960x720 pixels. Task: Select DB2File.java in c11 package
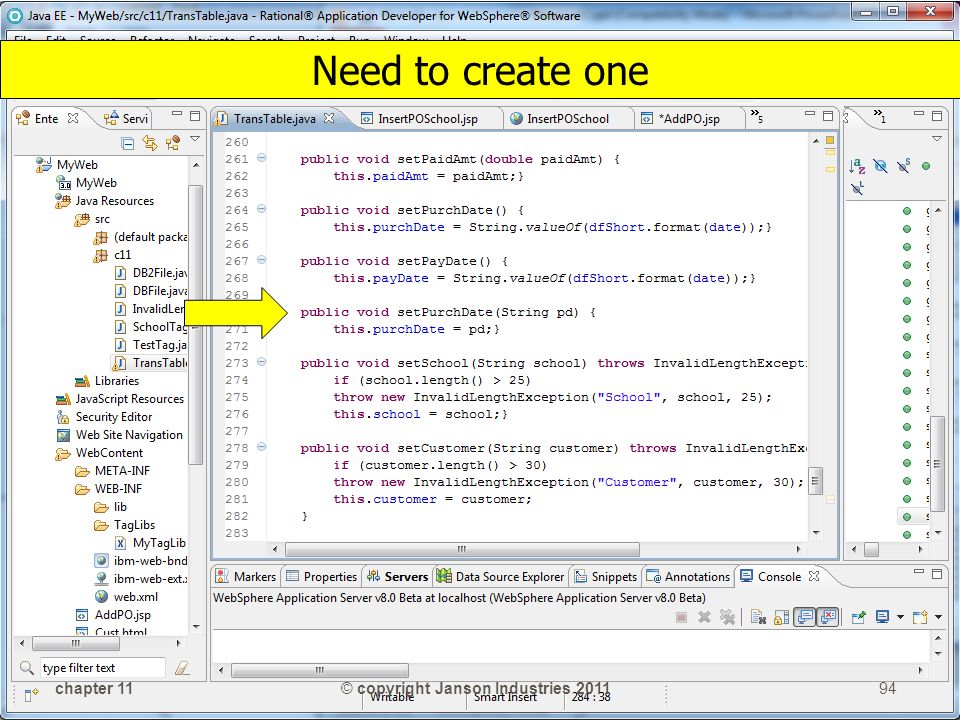click(151, 273)
